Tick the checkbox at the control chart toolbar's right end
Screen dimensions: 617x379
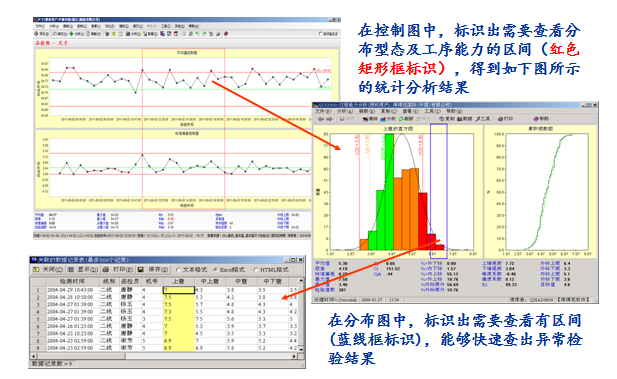click(320, 34)
